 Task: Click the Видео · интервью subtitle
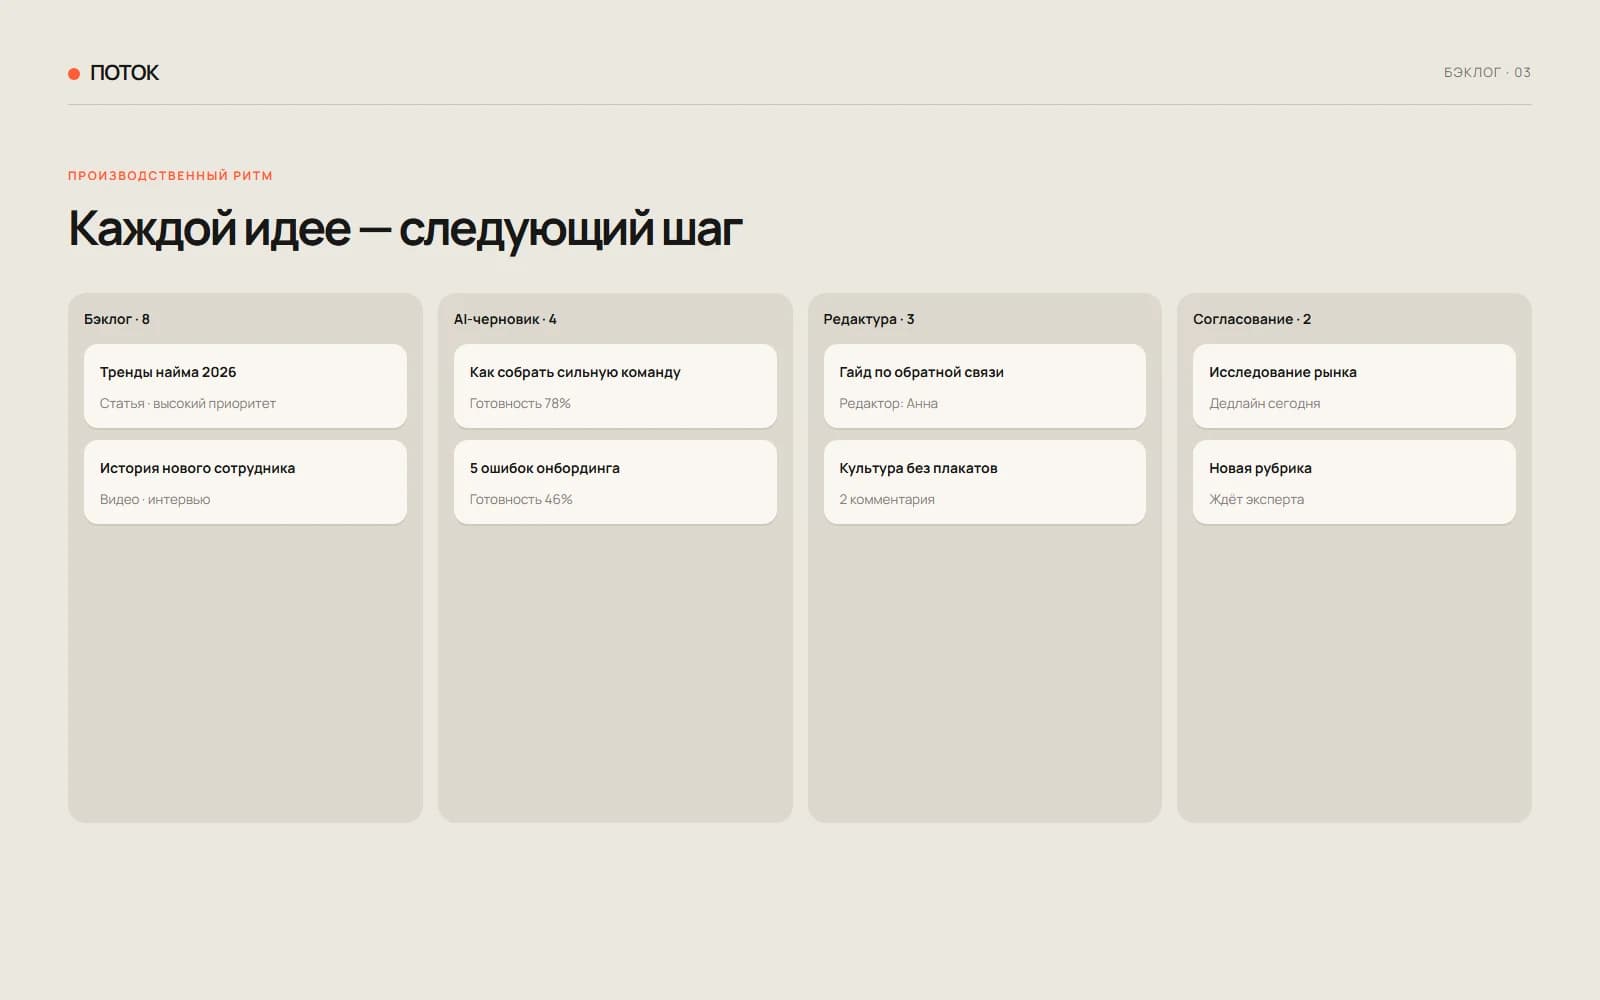(155, 499)
